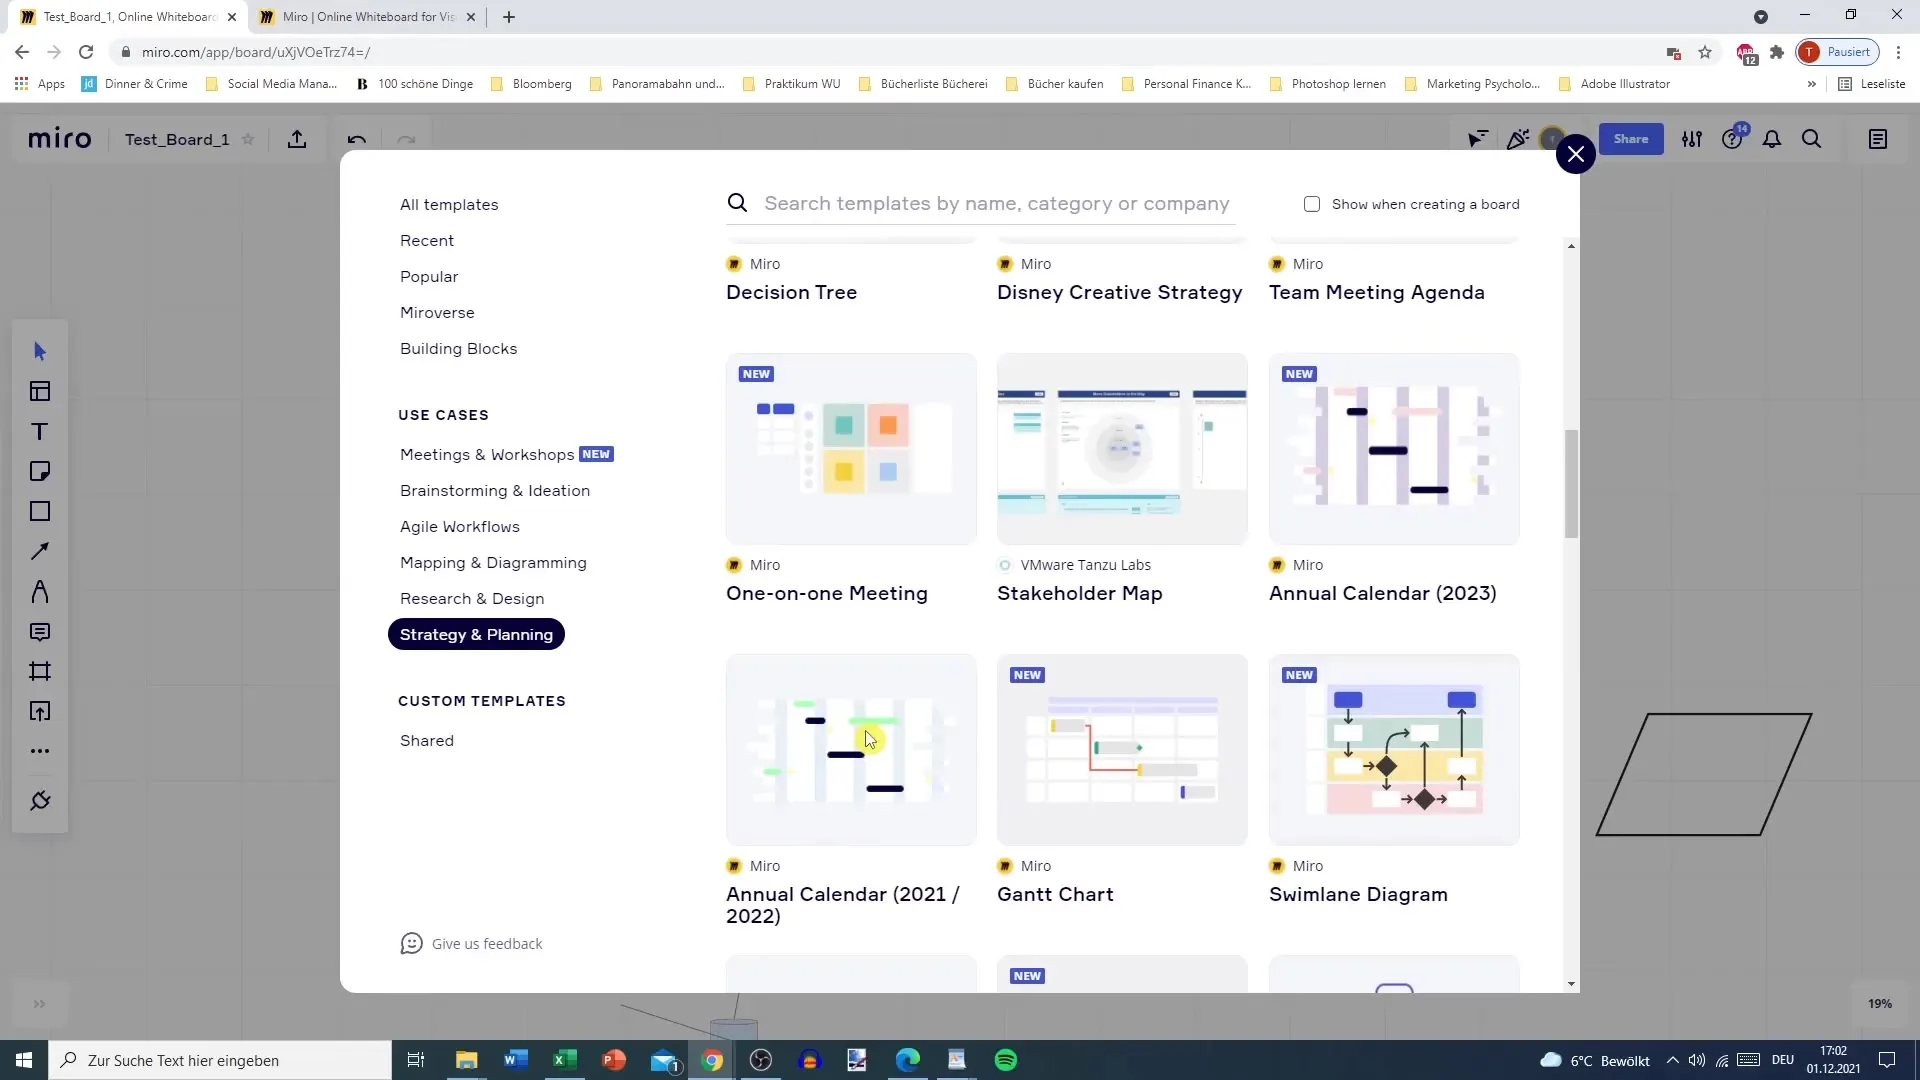Click the Redo arrow
1920x1080 pixels.
[406, 139]
